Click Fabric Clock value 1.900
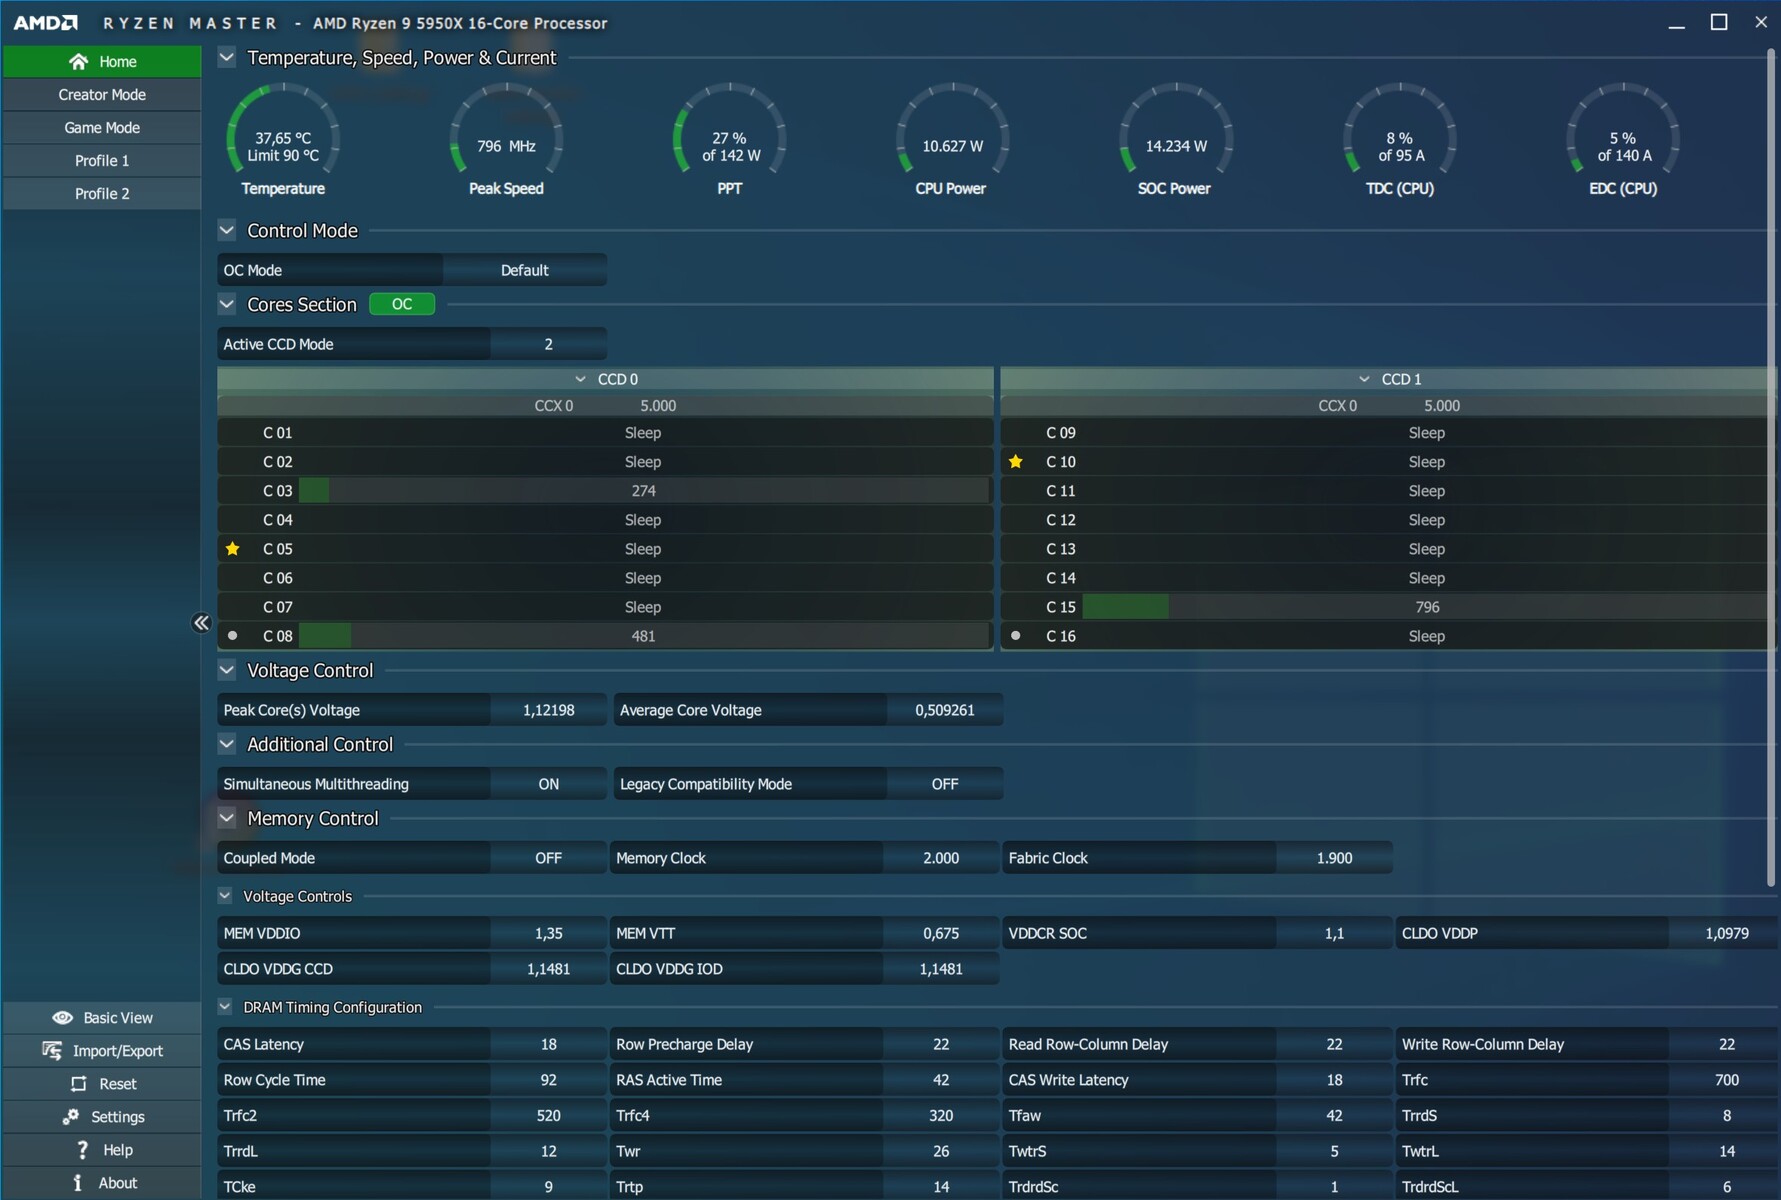Screen dimensions: 1781x1200 (x=1334, y=858)
